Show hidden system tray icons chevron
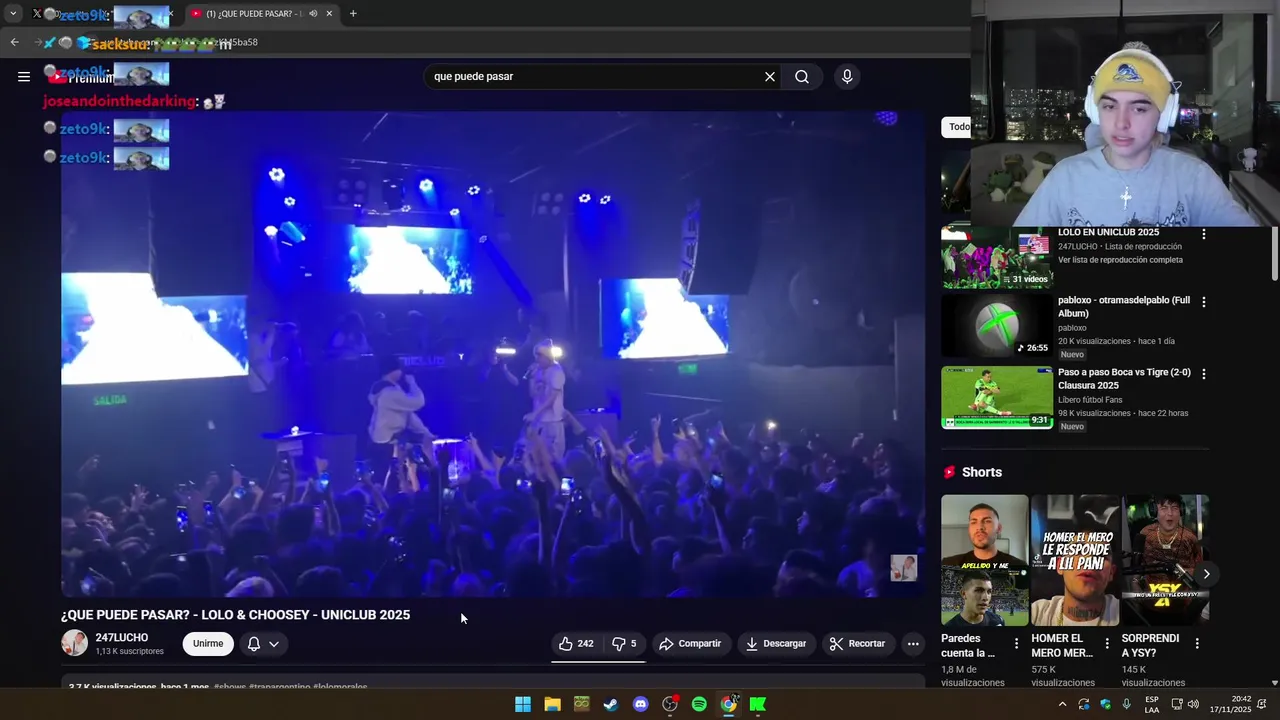Screen dimensions: 1280x720 click(1062, 704)
